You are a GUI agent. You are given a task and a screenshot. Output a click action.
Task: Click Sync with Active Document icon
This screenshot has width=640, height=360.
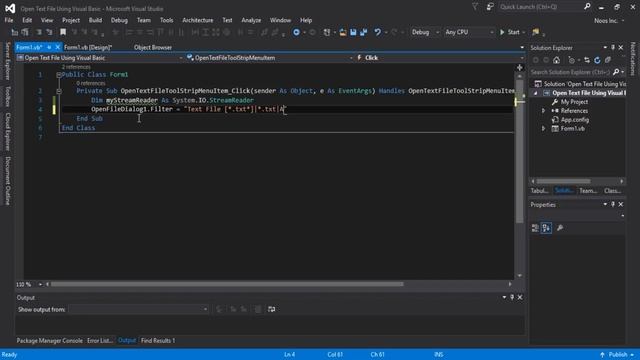587,60
